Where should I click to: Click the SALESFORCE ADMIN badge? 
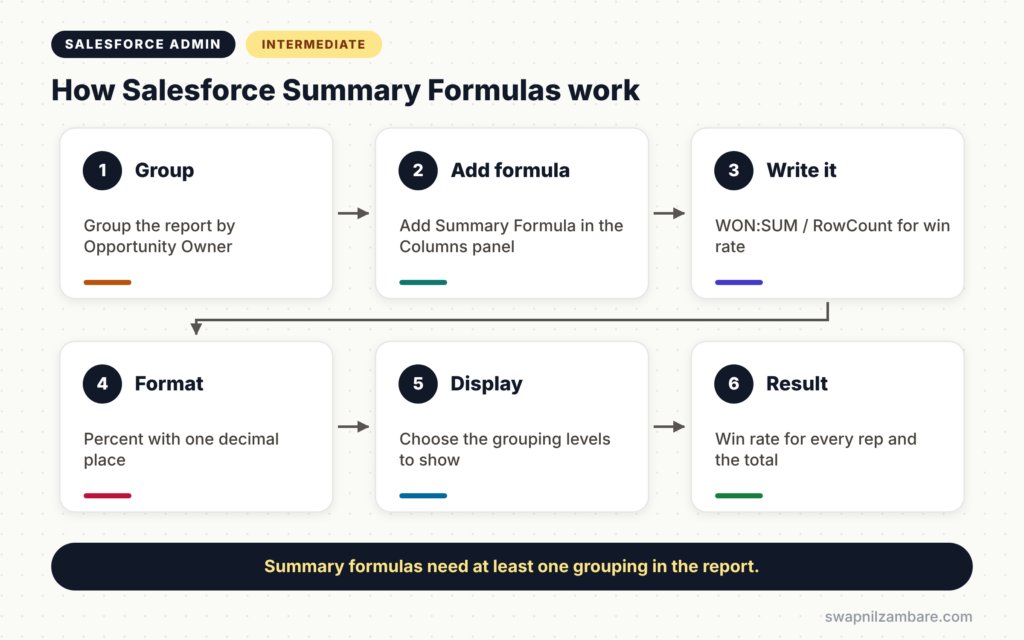pos(143,44)
